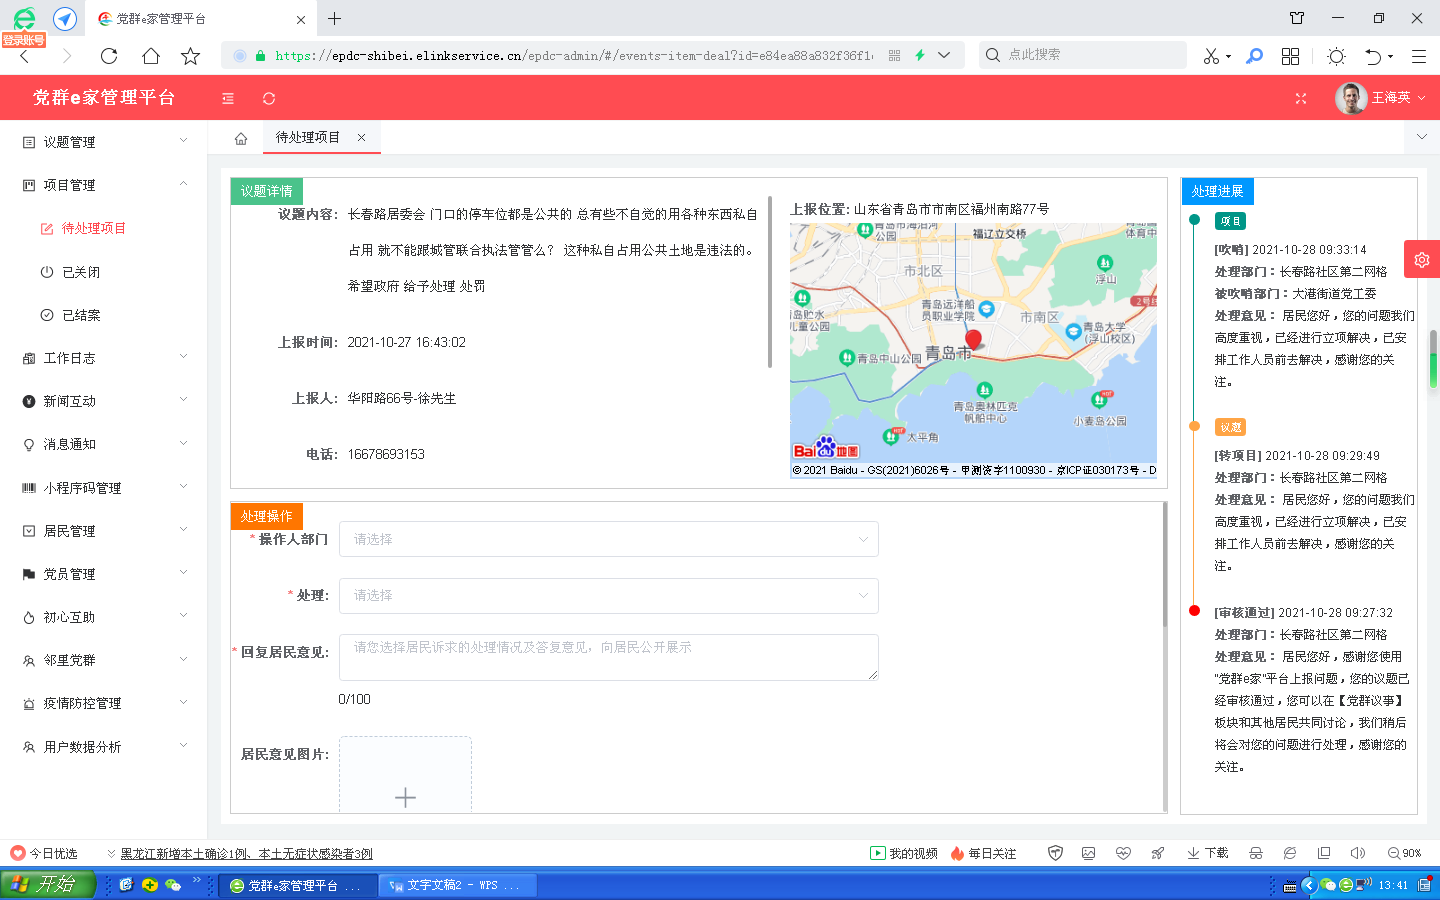
Task: Collapse 项目管理 menu
Action: point(104,185)
